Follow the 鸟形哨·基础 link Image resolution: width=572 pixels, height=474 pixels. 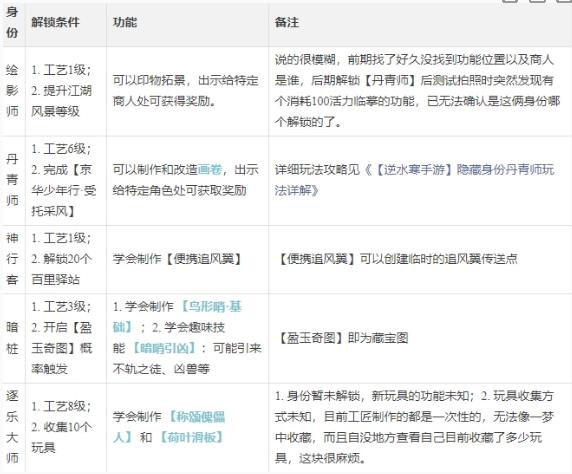pos(177,316)
